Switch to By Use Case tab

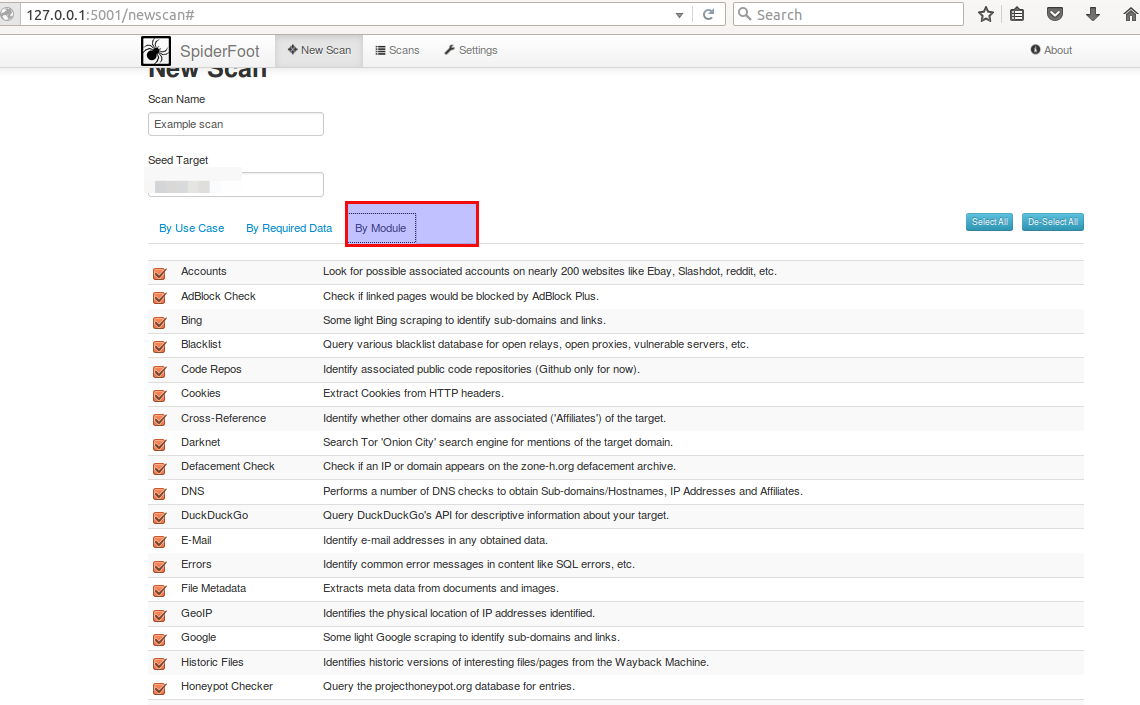(x=191, y=228)
